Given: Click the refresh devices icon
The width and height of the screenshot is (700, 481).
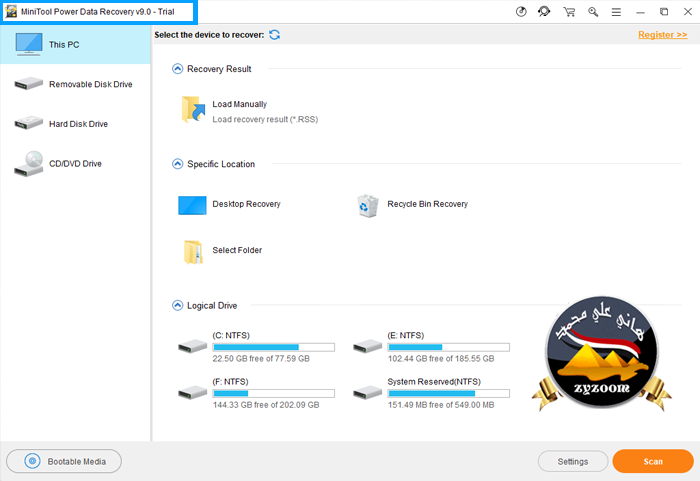Looking at the screenshot, I should pyautogui.click(x=275, y=35).
